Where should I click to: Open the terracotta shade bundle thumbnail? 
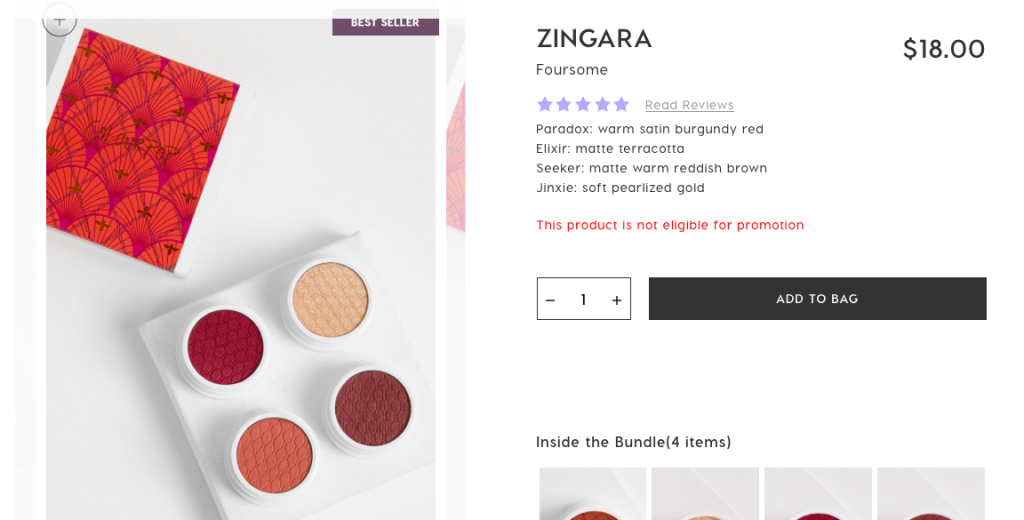coord(592,494)
